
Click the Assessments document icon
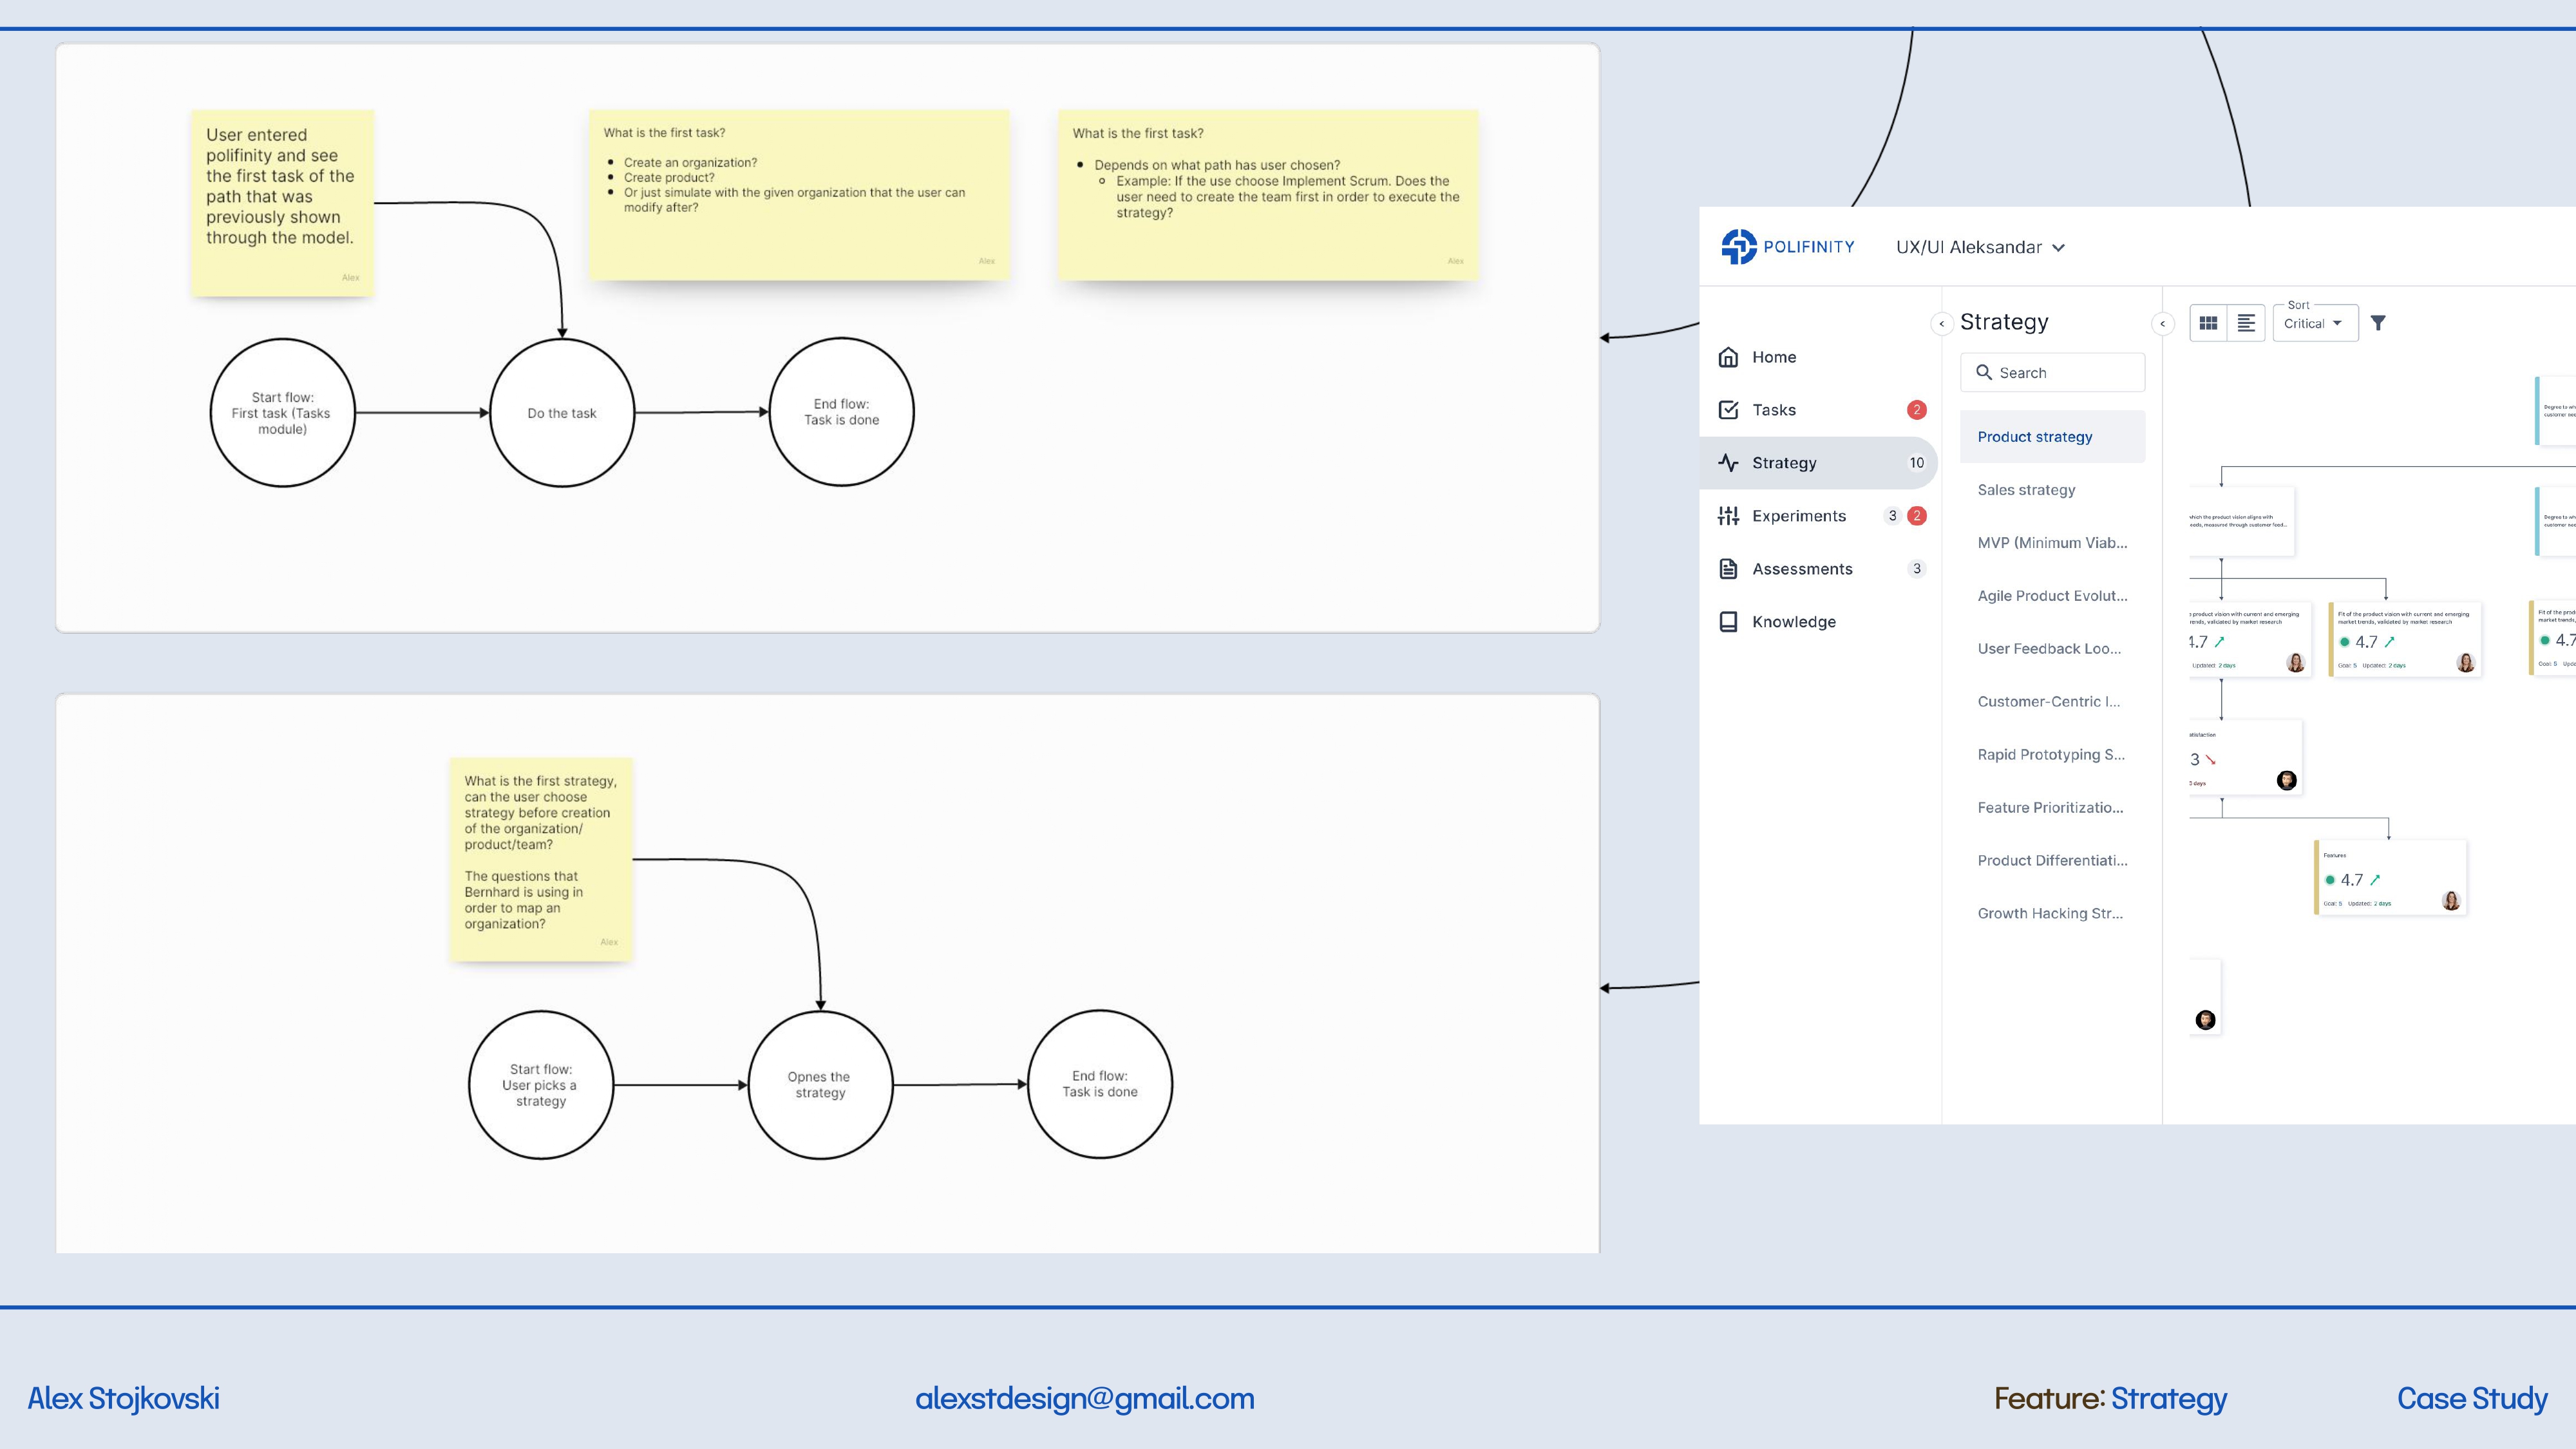[x=1728, y=569]
